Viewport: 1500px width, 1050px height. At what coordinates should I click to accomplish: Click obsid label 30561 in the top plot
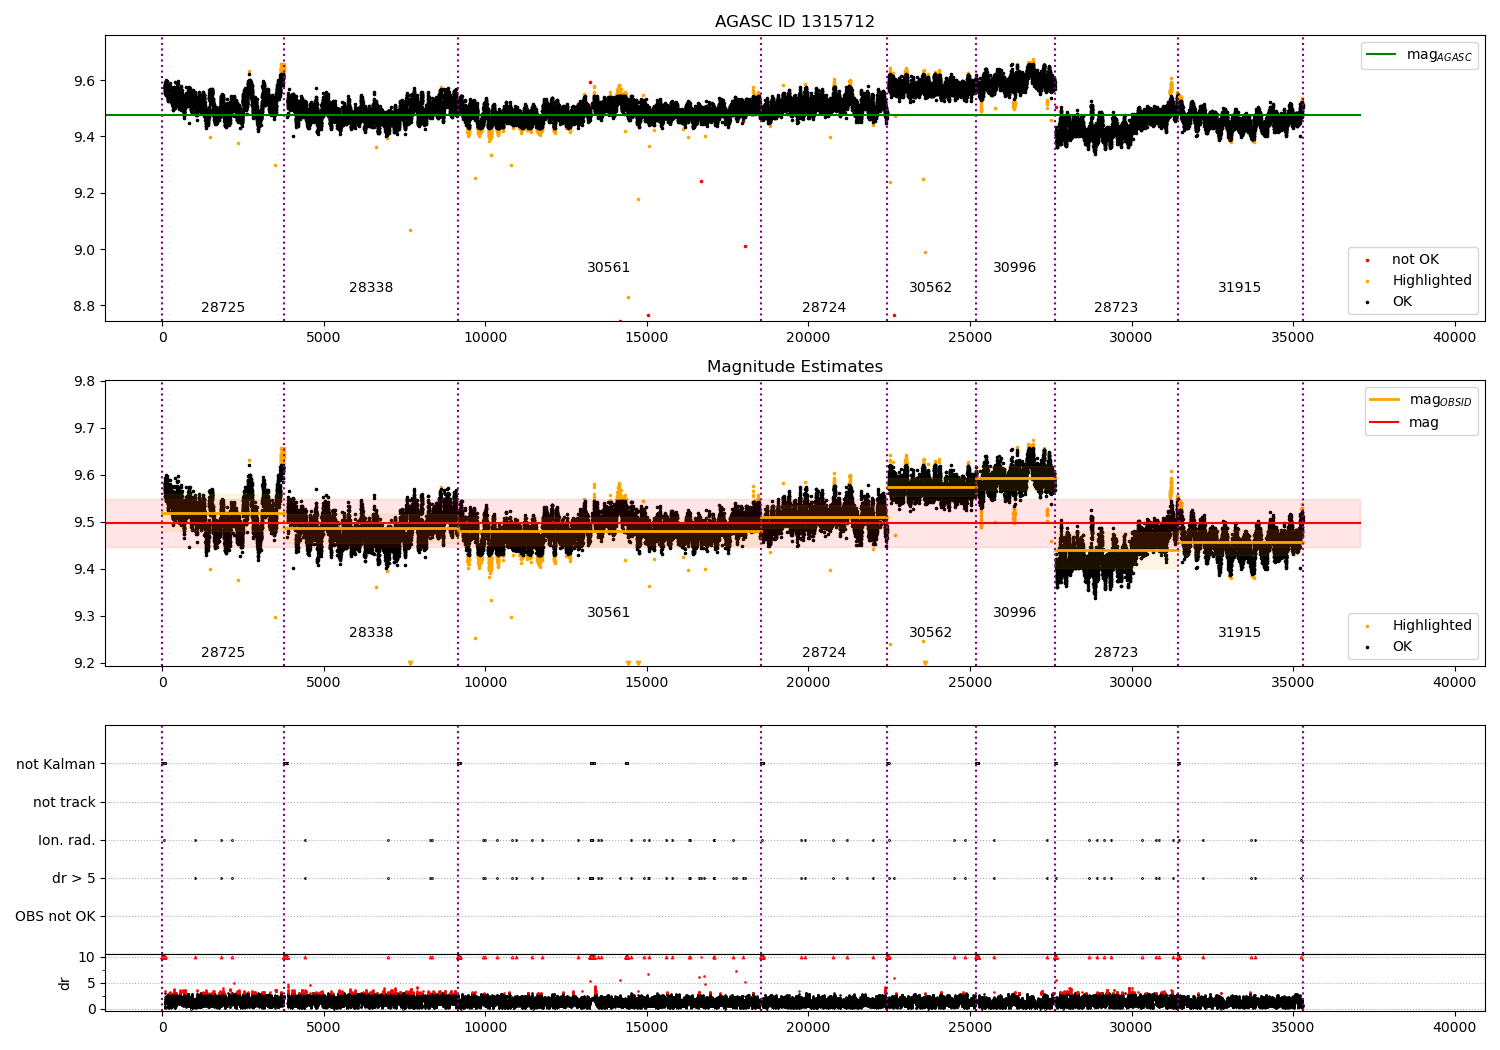pos(609,267)
